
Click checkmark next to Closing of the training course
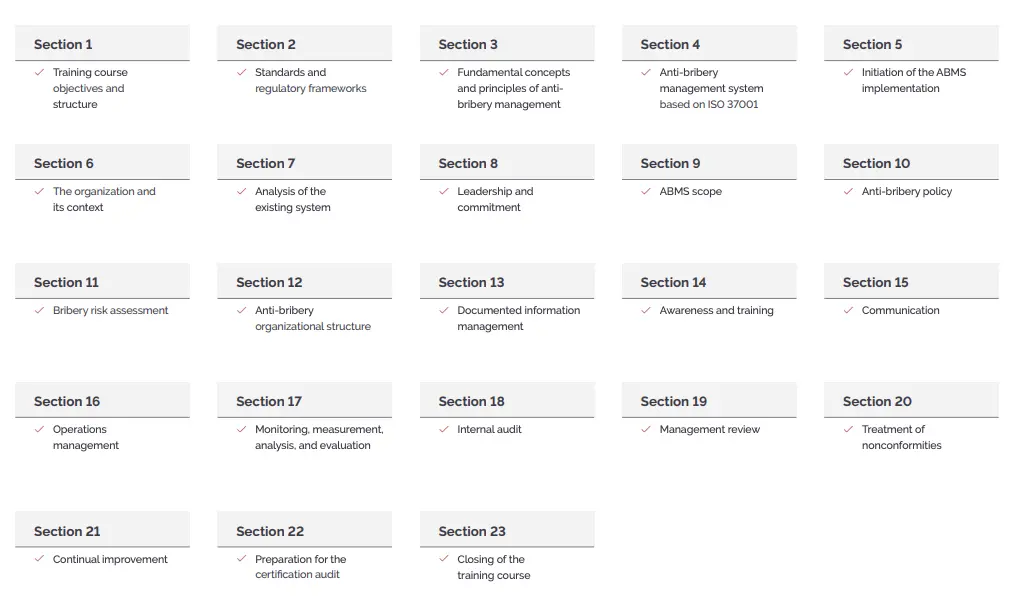pos(443,559)
